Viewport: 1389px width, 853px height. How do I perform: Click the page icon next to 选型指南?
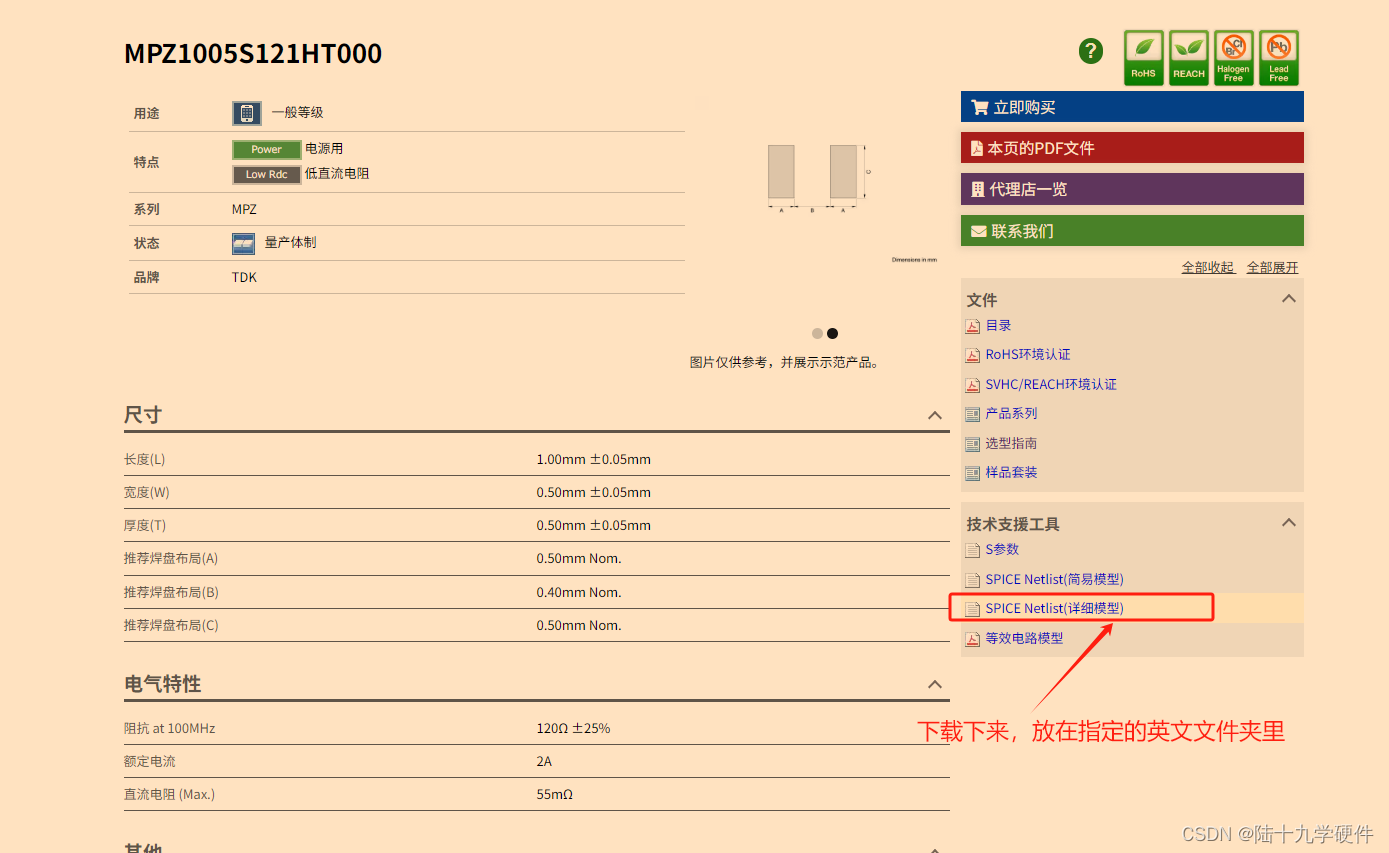coord(972,444)
